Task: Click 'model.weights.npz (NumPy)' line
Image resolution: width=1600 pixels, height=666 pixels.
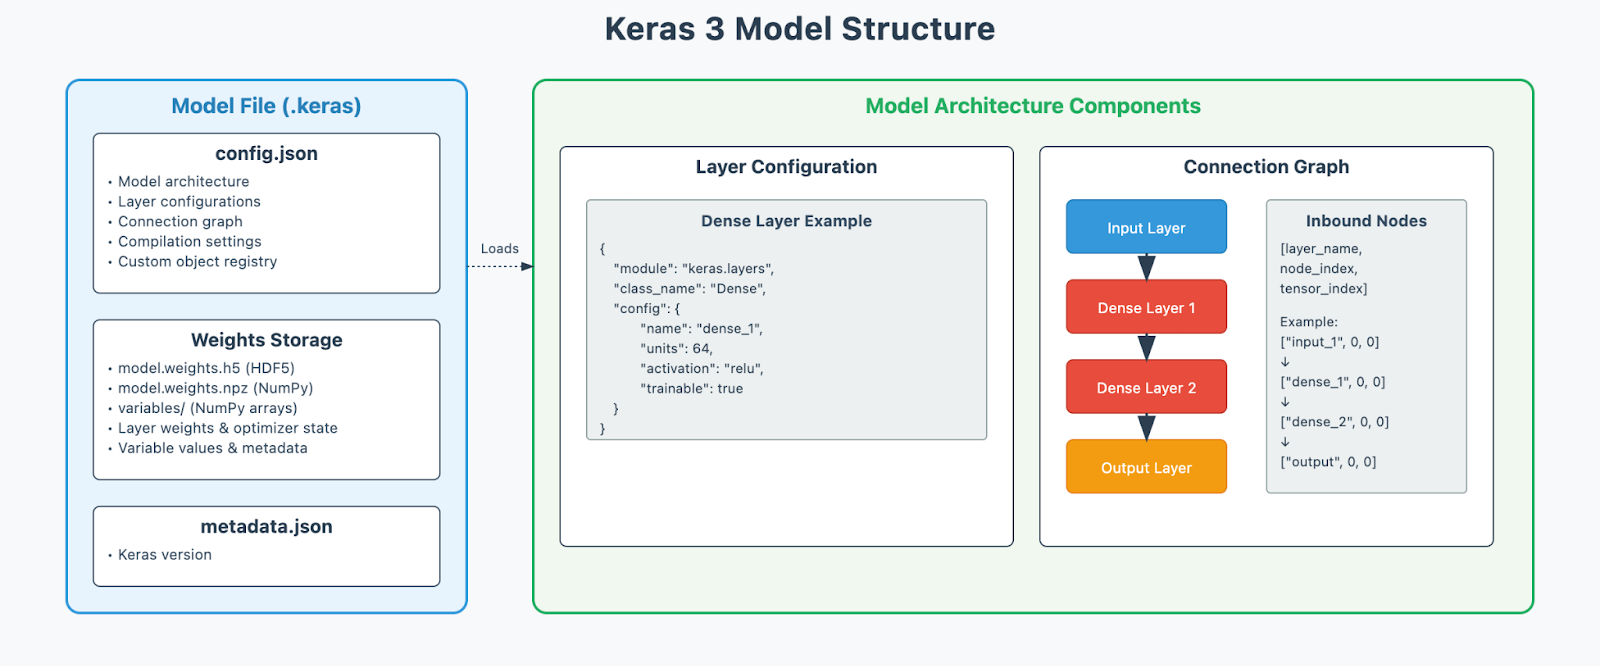Action: 216,388
